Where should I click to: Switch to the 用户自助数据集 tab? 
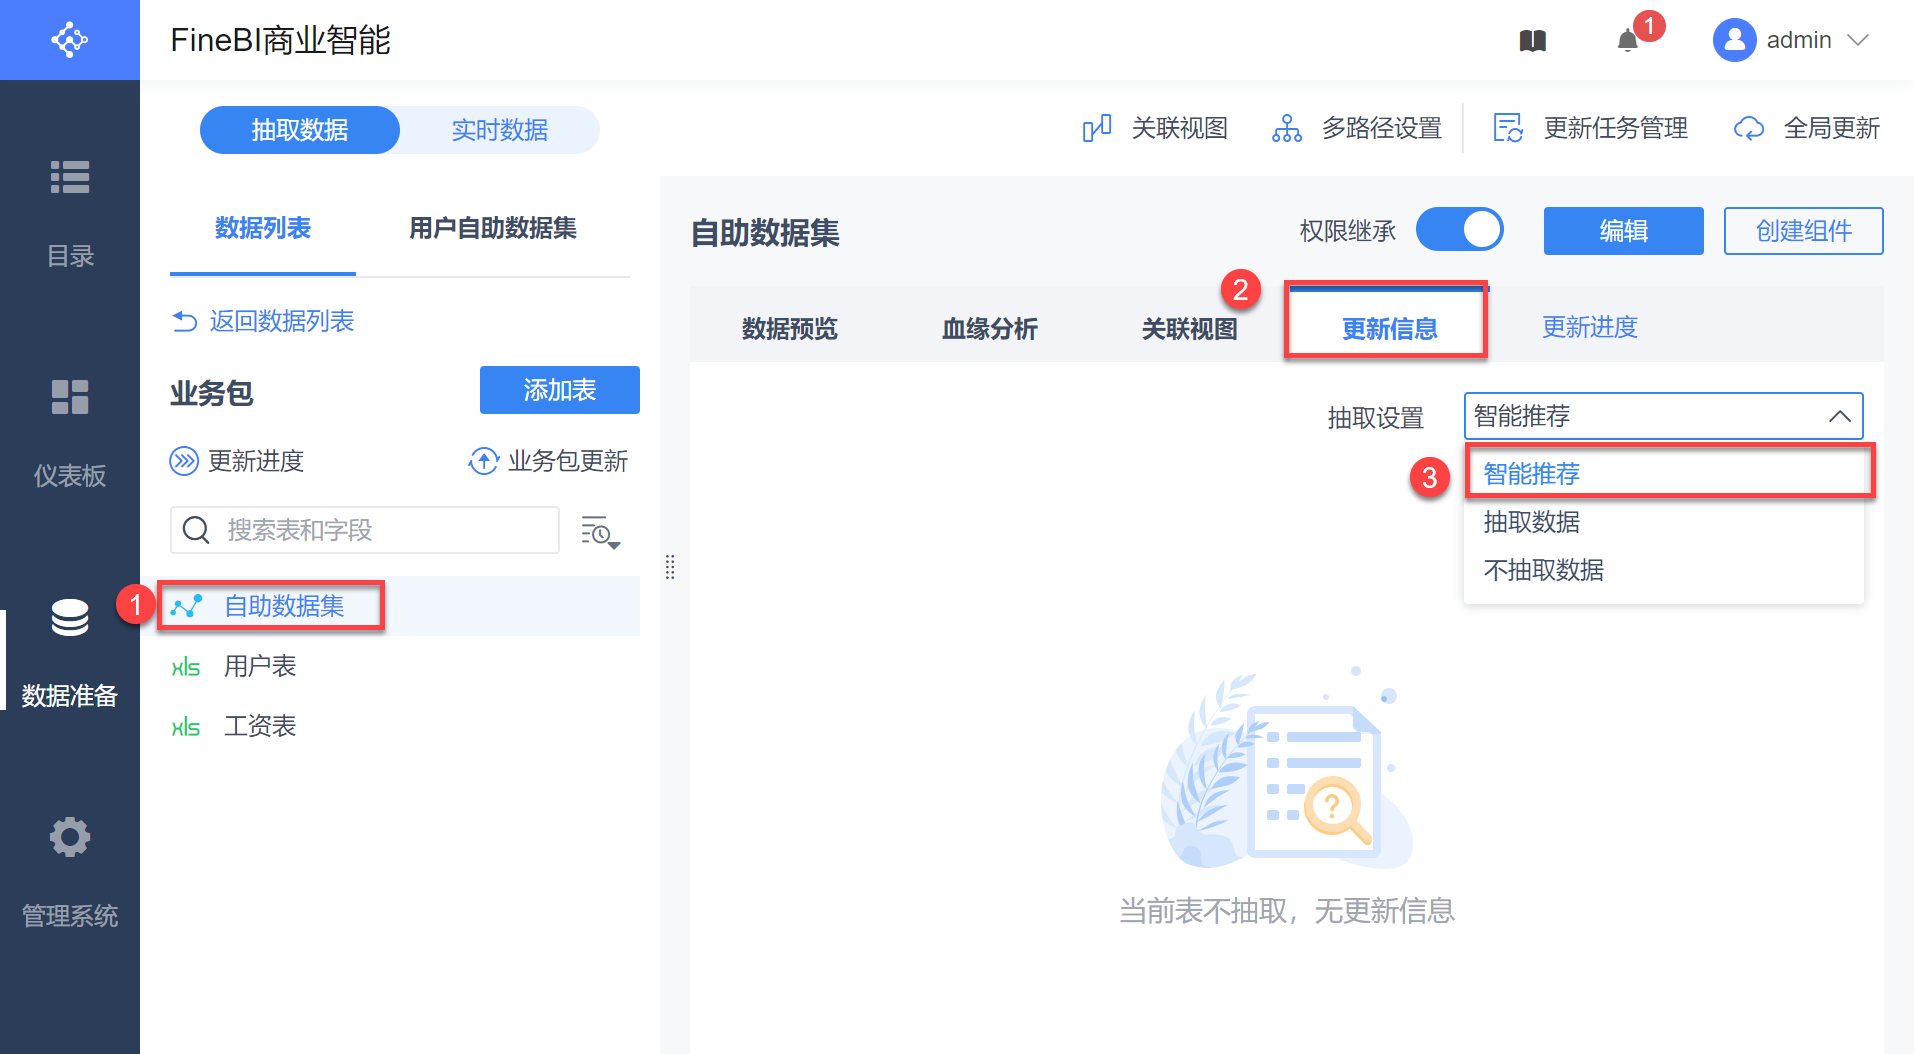(x=493, y=229)
